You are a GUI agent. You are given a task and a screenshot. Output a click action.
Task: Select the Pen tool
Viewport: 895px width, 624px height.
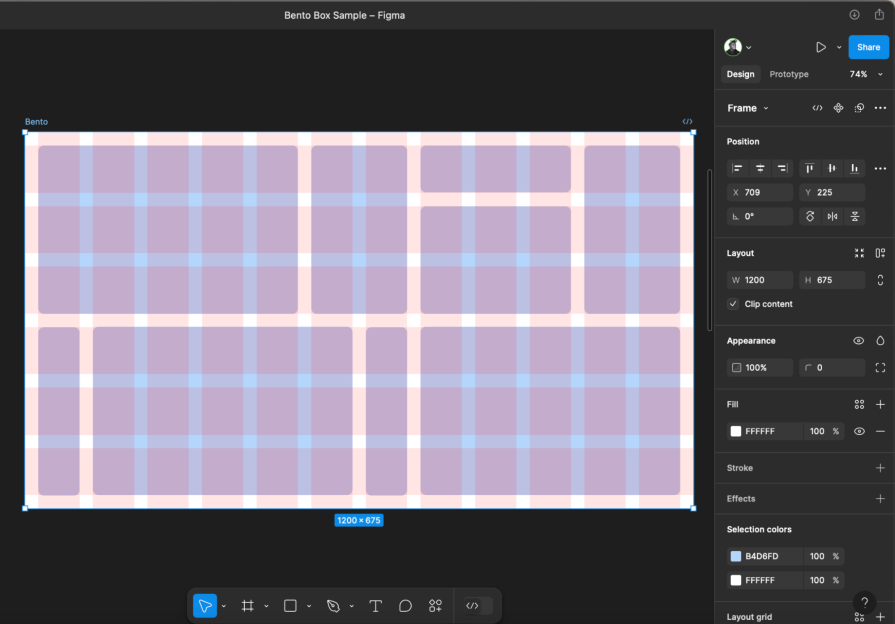[x=335, y=605]
